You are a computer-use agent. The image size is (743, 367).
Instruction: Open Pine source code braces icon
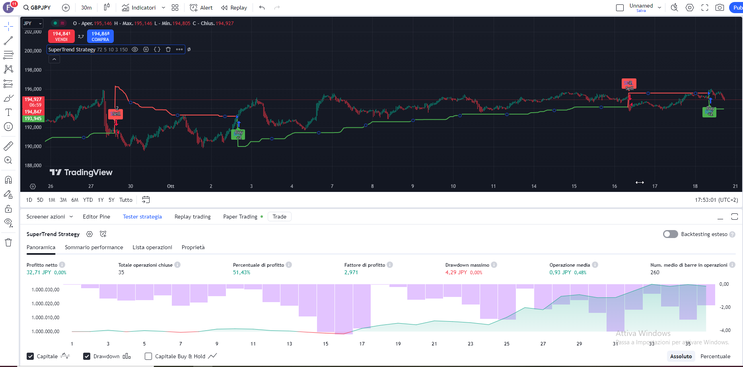pos(157,49)
